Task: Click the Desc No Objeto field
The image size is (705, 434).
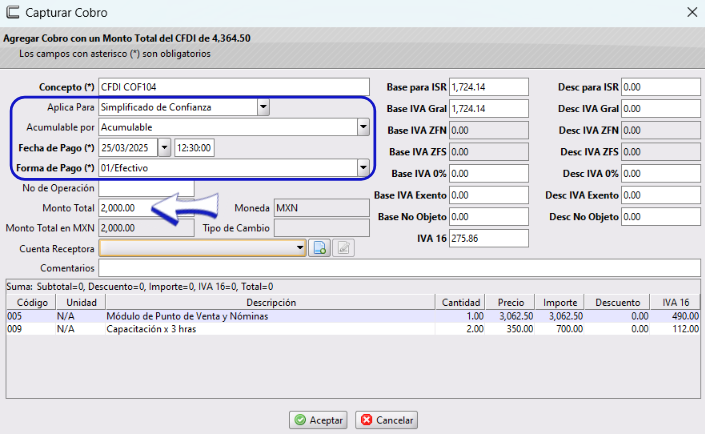Action: (661, 217)
